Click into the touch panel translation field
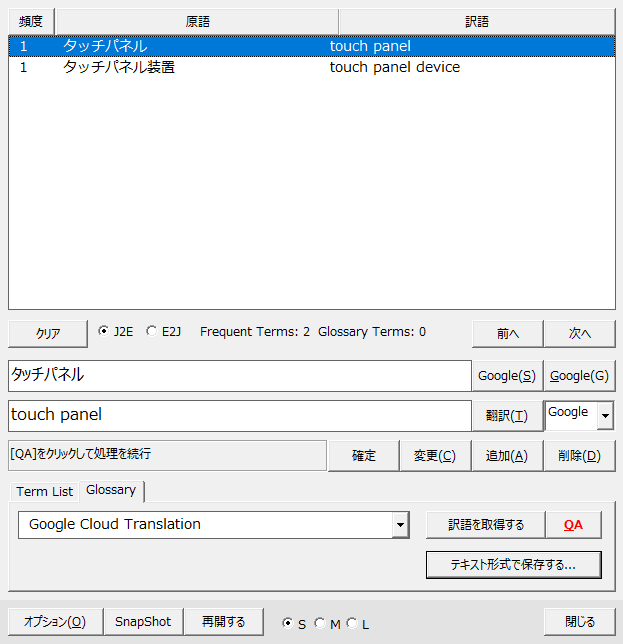Image resolution: width=623 pixels, height=644 pixels. point(238,415)
